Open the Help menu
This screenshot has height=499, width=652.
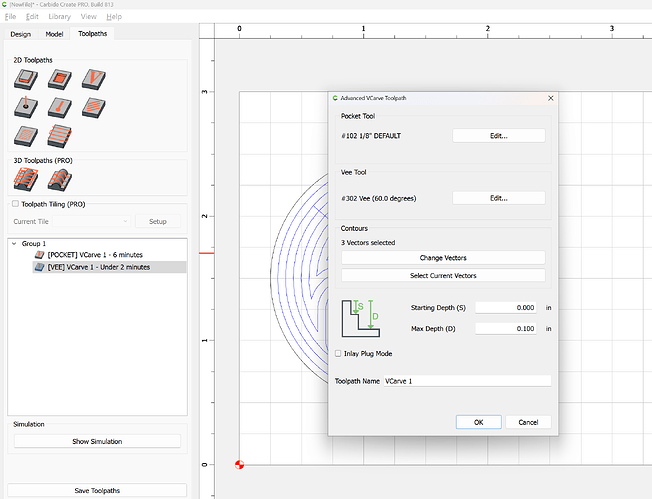coord(114,17)
